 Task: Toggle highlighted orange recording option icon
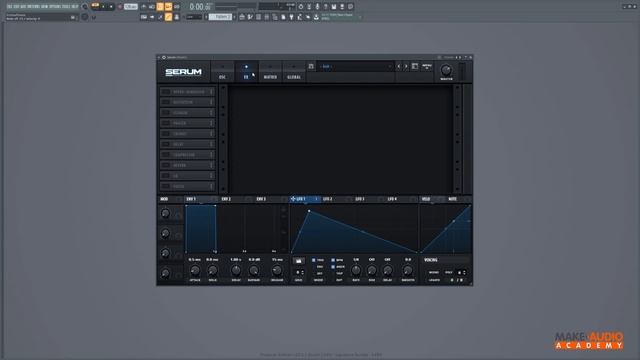[x=160, y=7]
